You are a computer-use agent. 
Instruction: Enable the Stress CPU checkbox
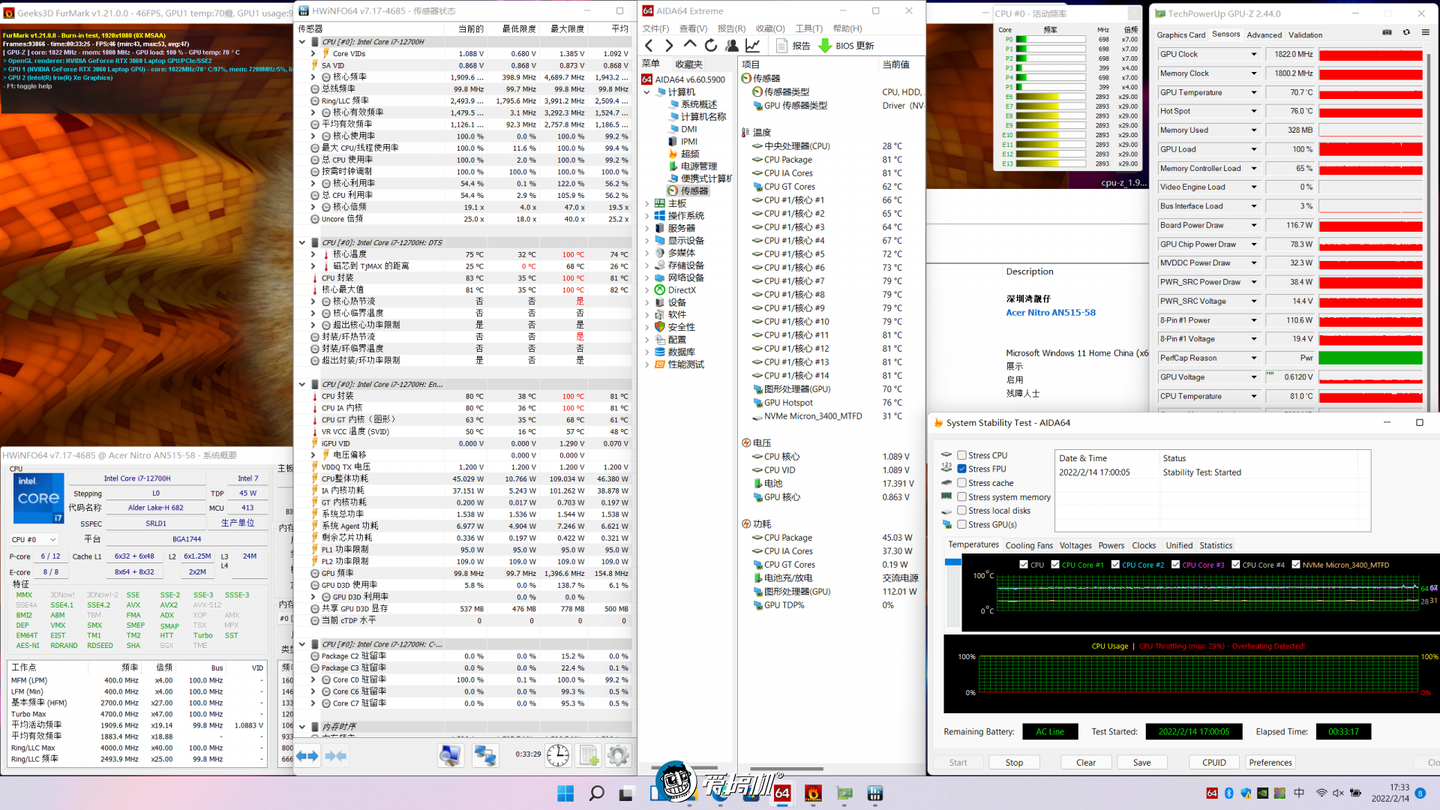click(x=962, y=455)
